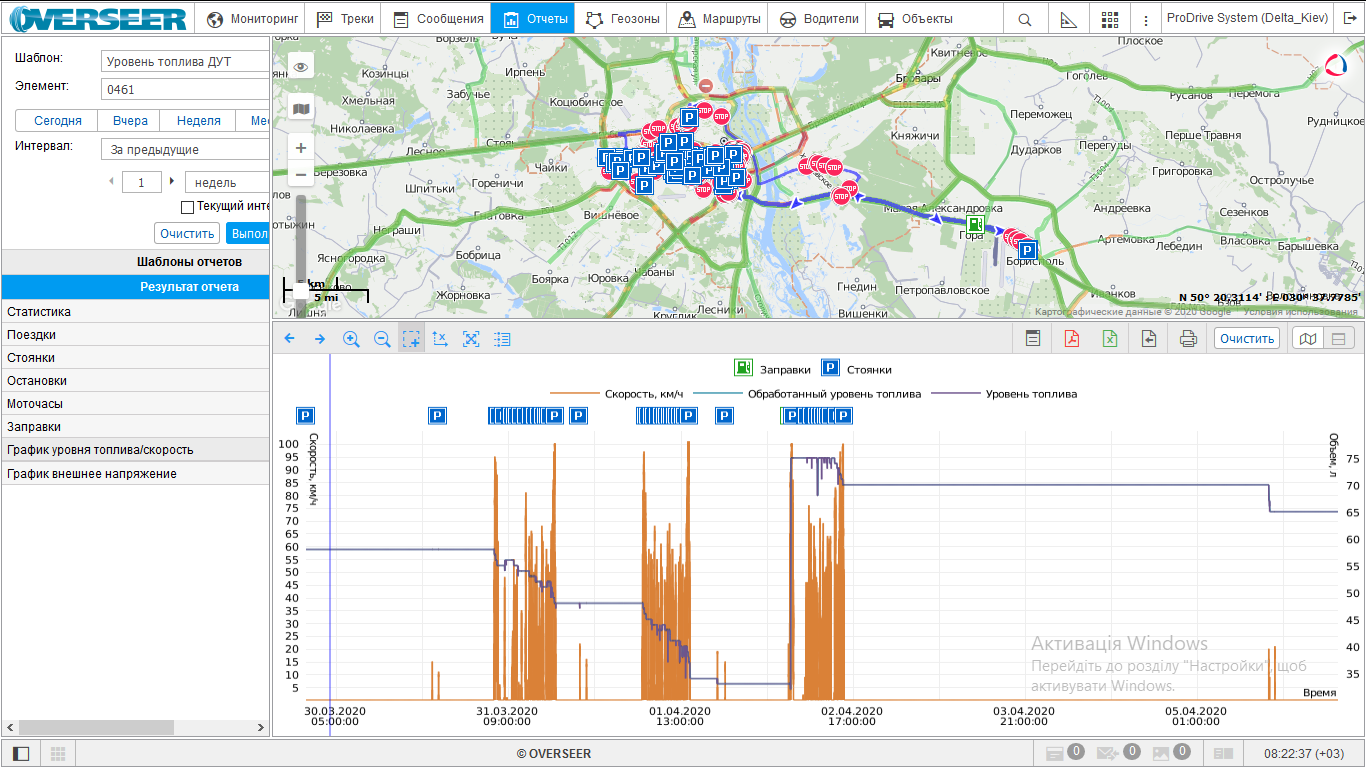Viewport: 1366px width, 768px height.
Task: Zoom in on the chart
Action: point(351,339)
